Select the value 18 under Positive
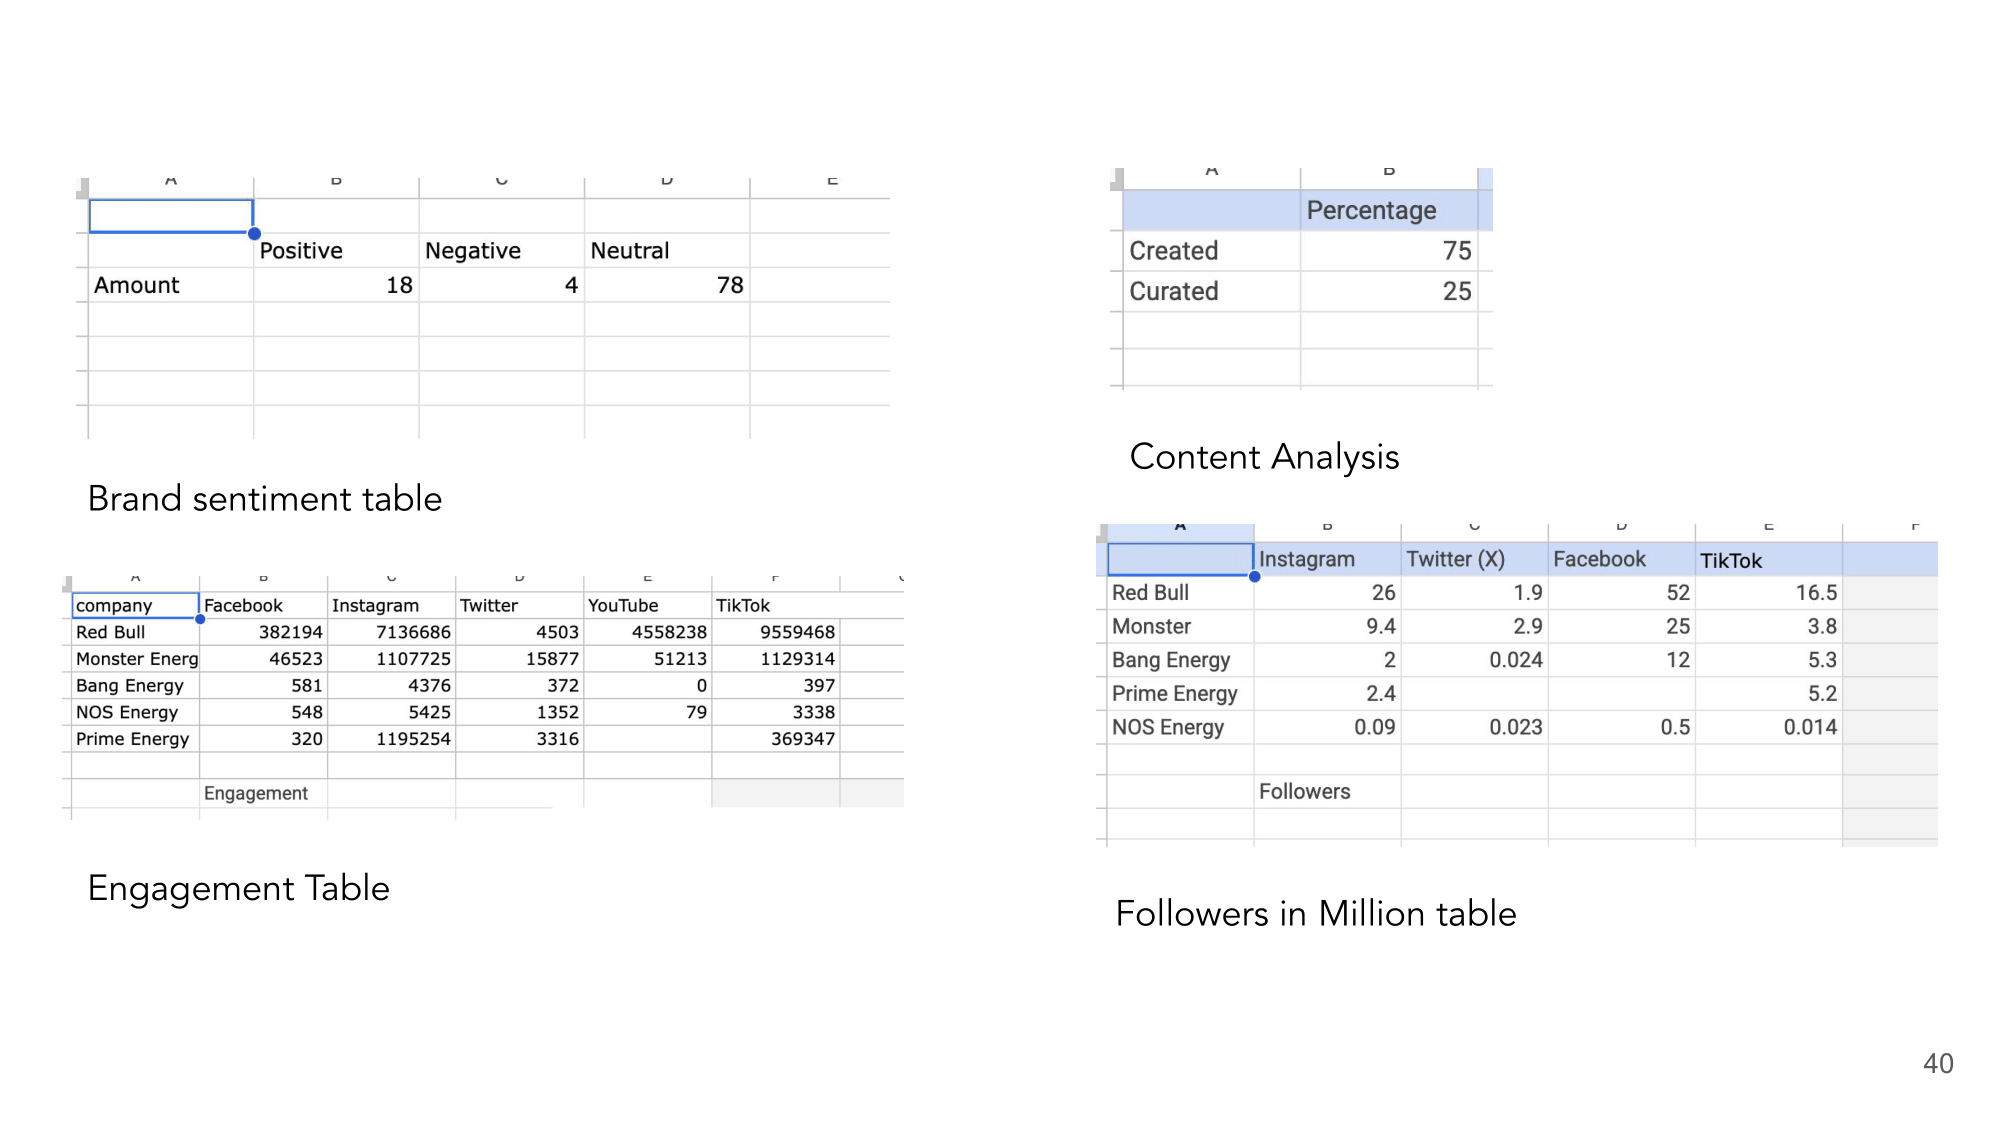 click(x=335, y=285)
